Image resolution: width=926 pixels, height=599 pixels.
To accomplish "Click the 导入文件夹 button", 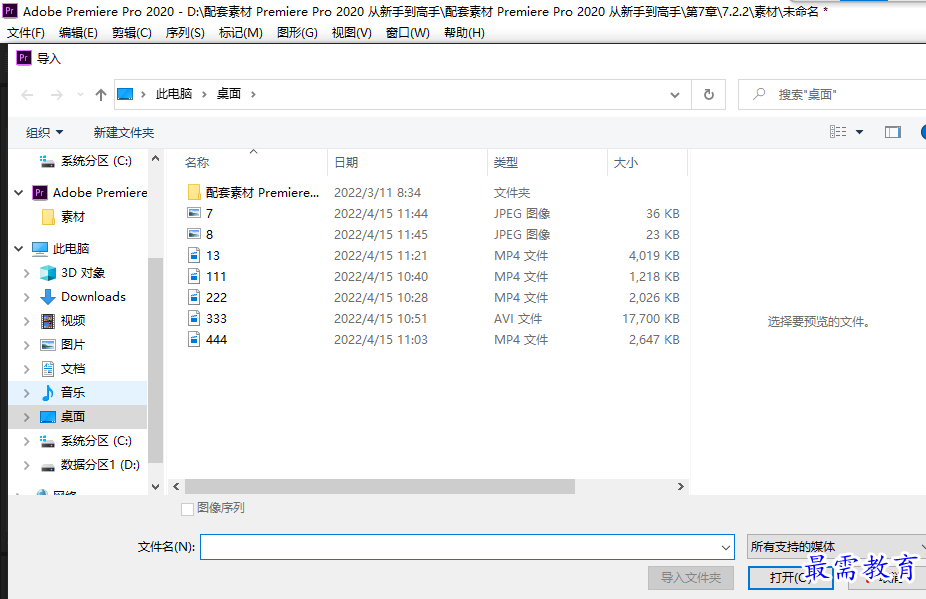I will coord(690,578).
